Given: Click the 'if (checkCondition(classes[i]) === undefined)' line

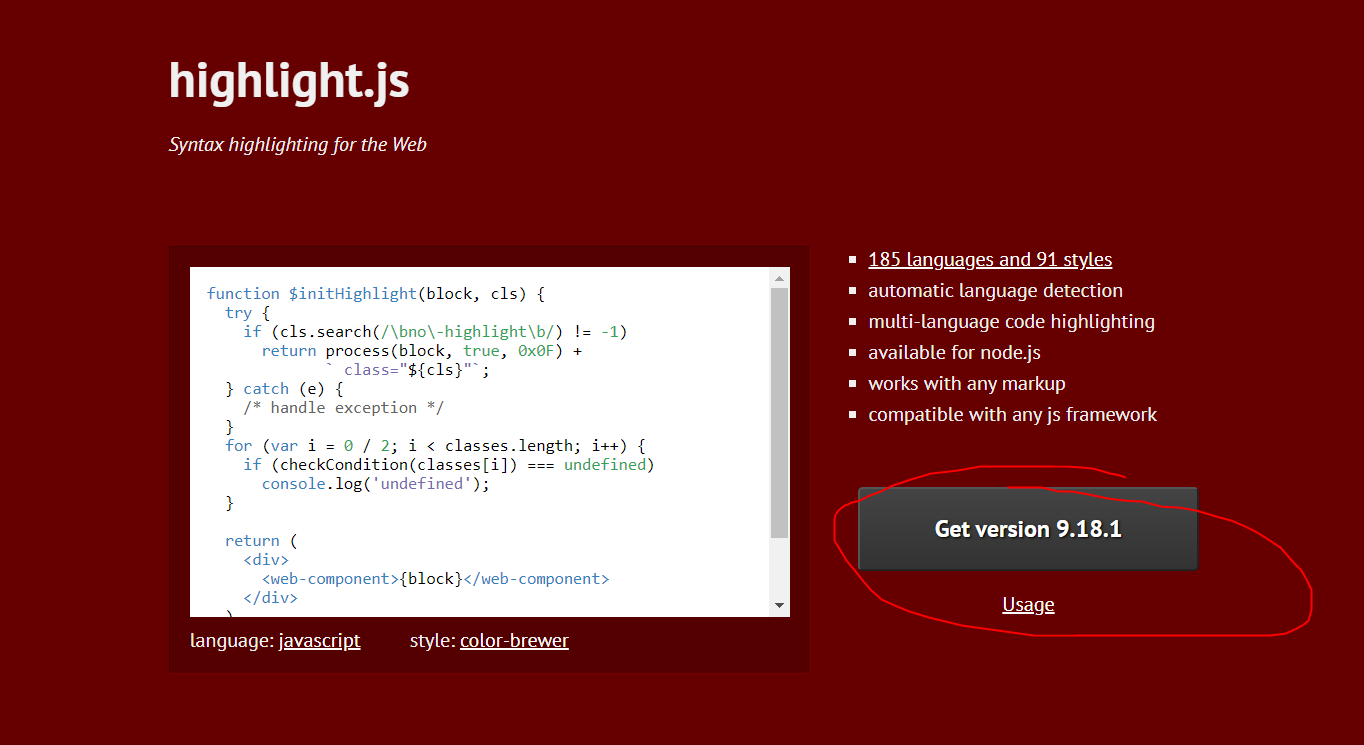Looking at the screenshot, I should coord(449,464).
